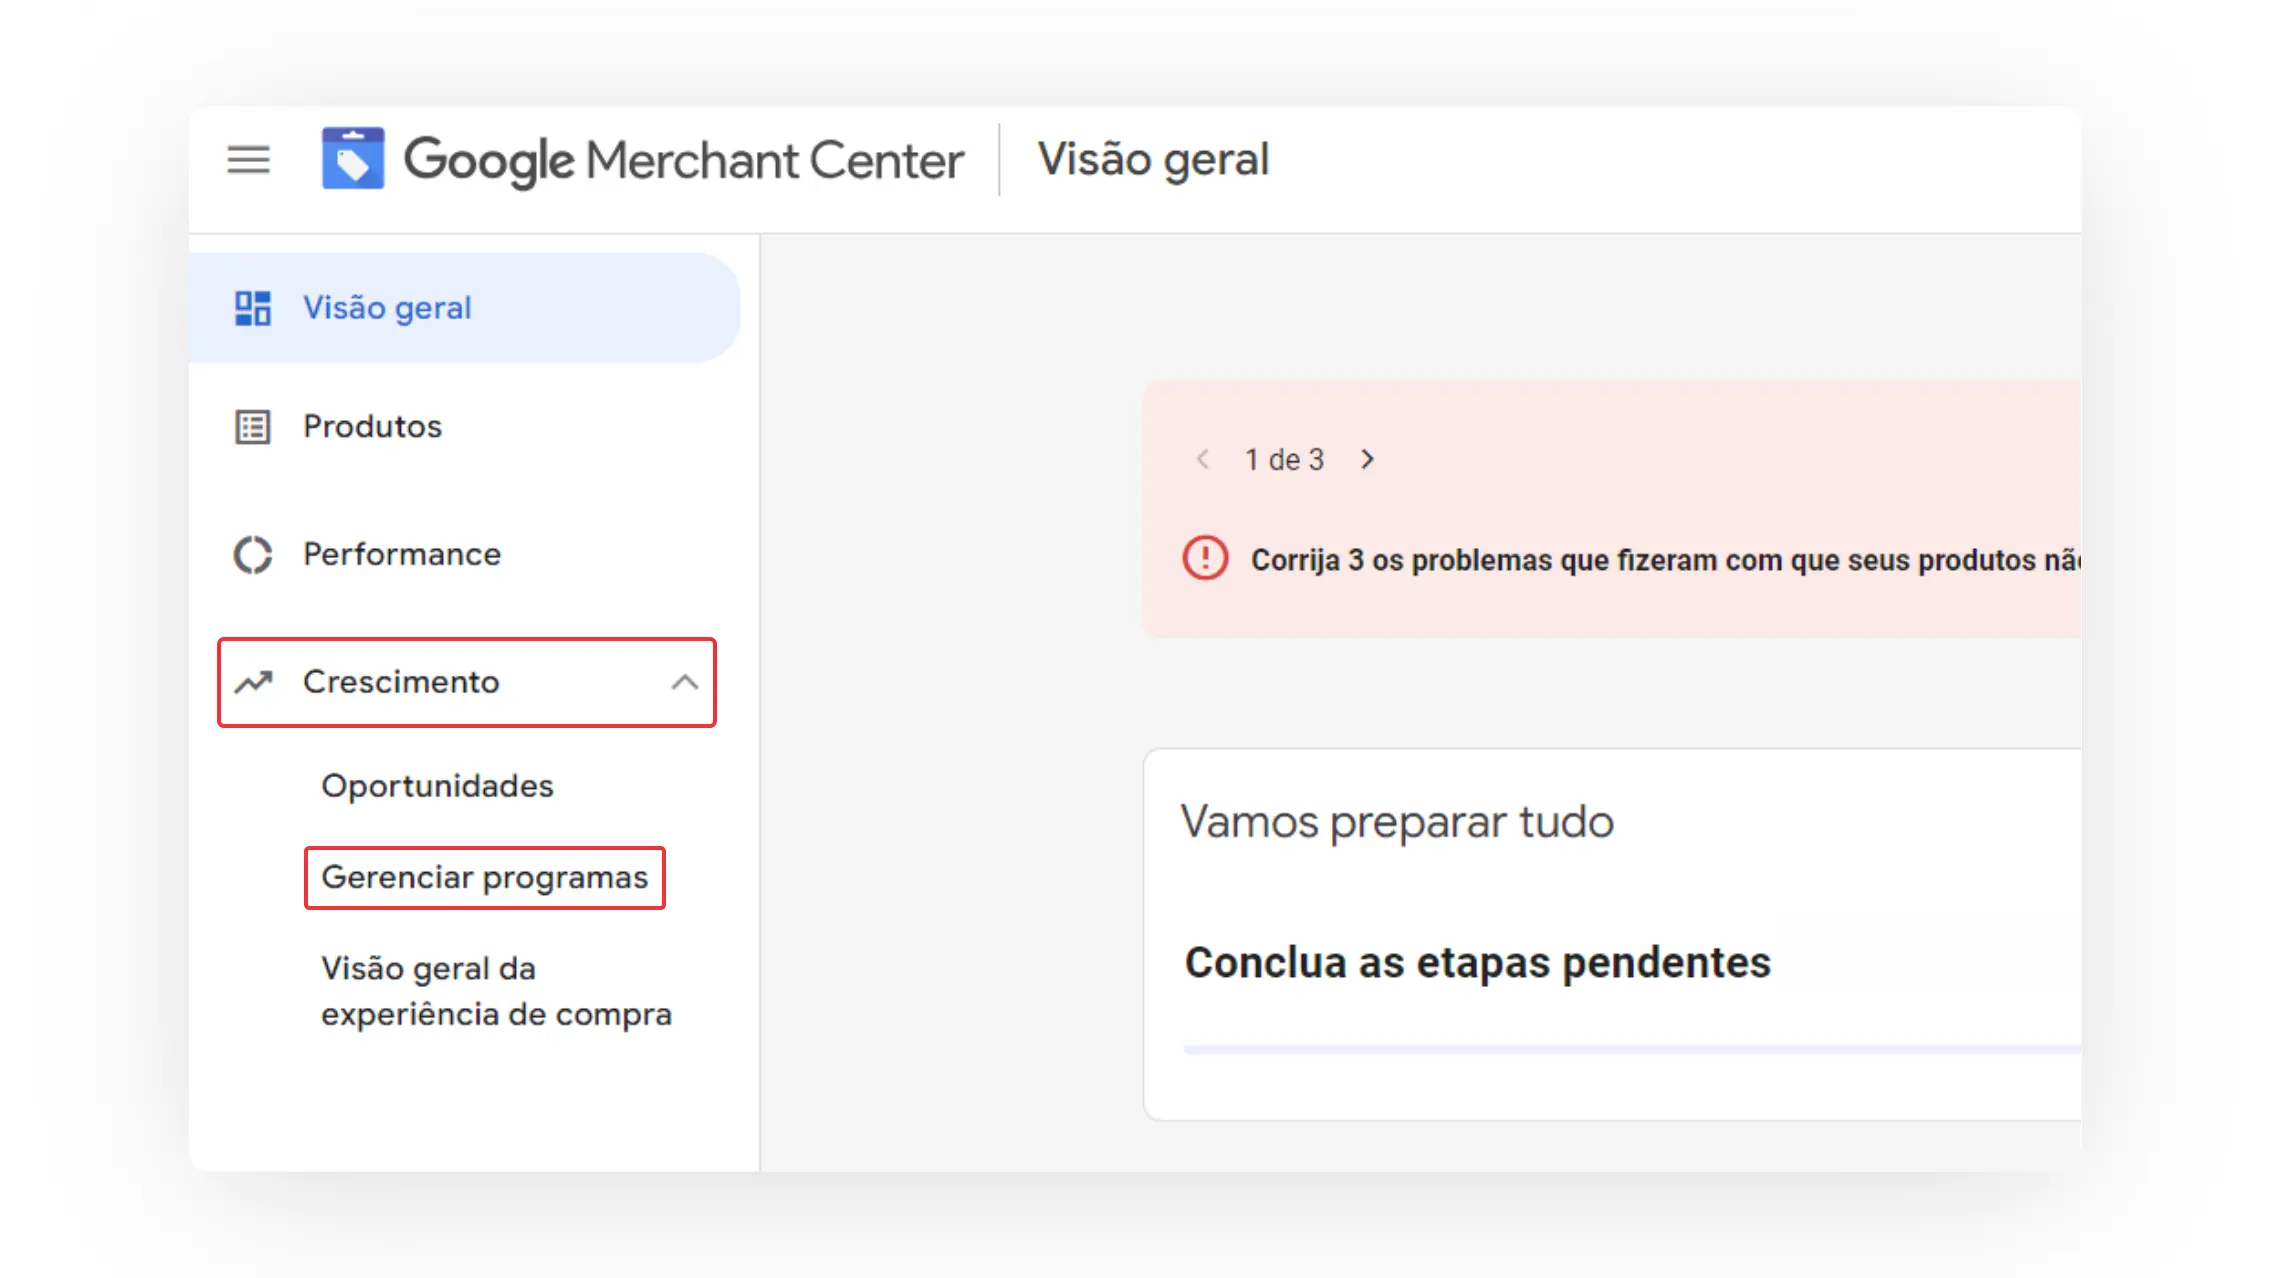Collapse the Crescimento section
This screenshot has height=1278, width=2272.
pyautogui.click(x=686, y=682)
